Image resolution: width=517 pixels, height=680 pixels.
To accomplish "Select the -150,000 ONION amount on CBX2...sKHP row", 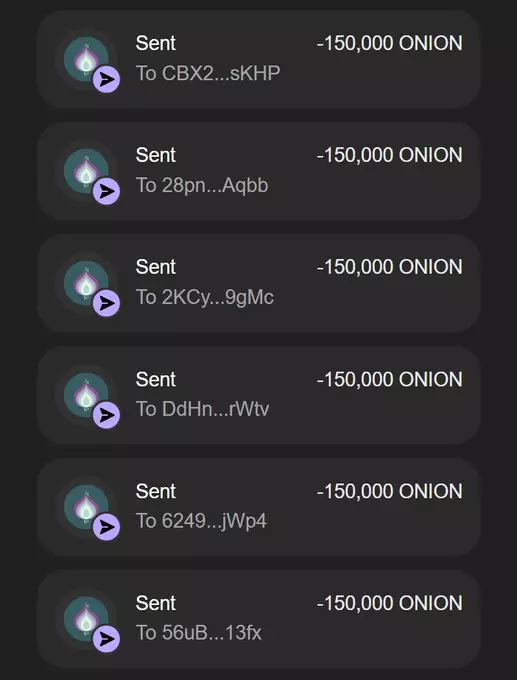I will click(389, 43).
